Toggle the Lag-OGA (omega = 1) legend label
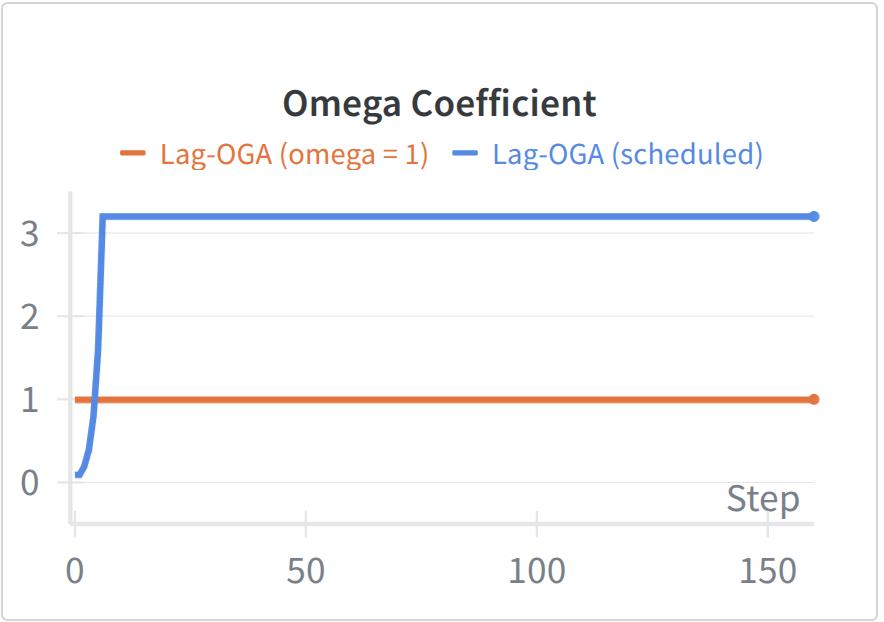The width and height of the screenshot is (884, 622). [x=294, y=155]
